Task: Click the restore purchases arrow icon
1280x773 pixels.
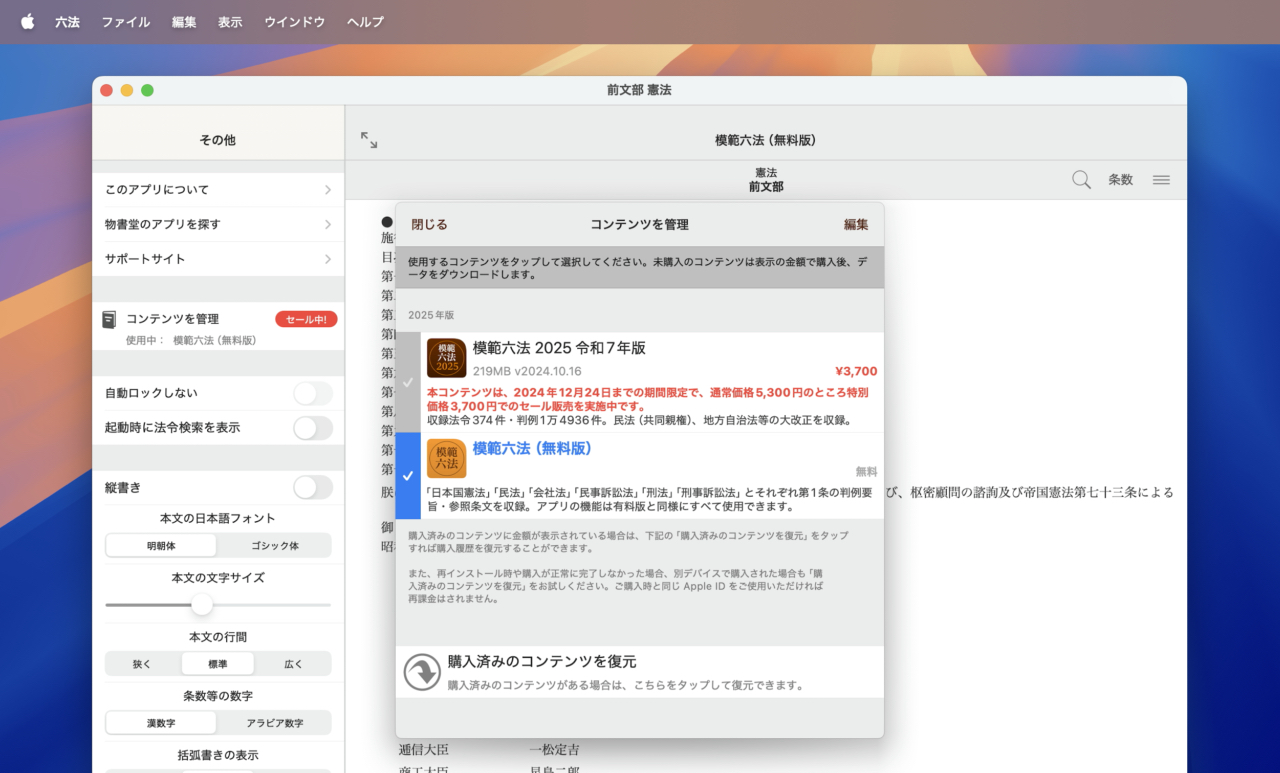Action: (422, 672)
